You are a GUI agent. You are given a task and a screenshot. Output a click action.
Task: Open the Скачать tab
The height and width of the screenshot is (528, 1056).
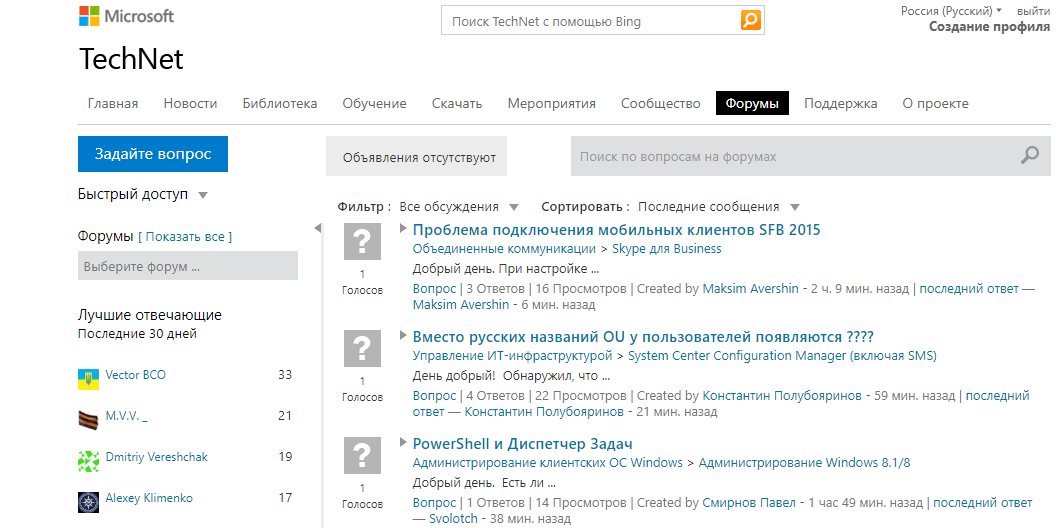457,104
